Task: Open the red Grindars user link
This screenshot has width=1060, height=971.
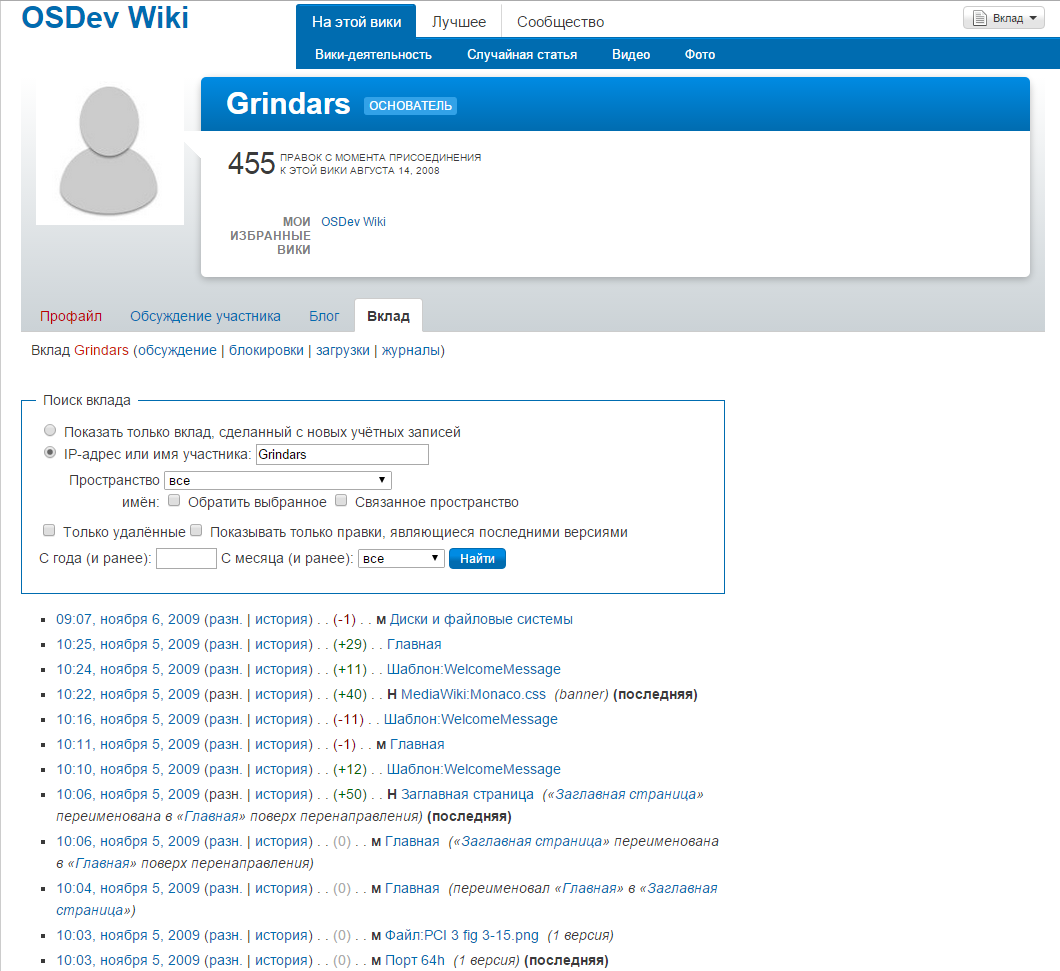Action: 101,350
